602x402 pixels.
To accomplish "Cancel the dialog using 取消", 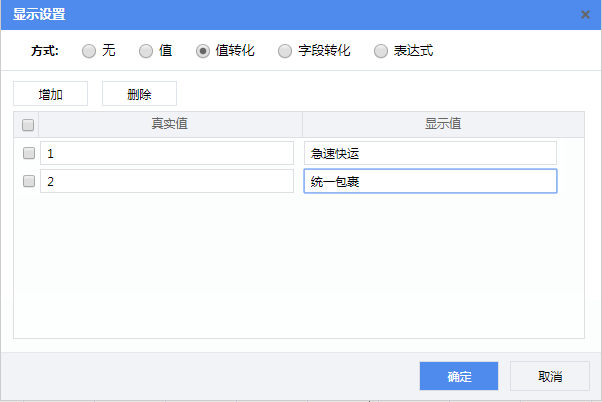I will point(549,376).
